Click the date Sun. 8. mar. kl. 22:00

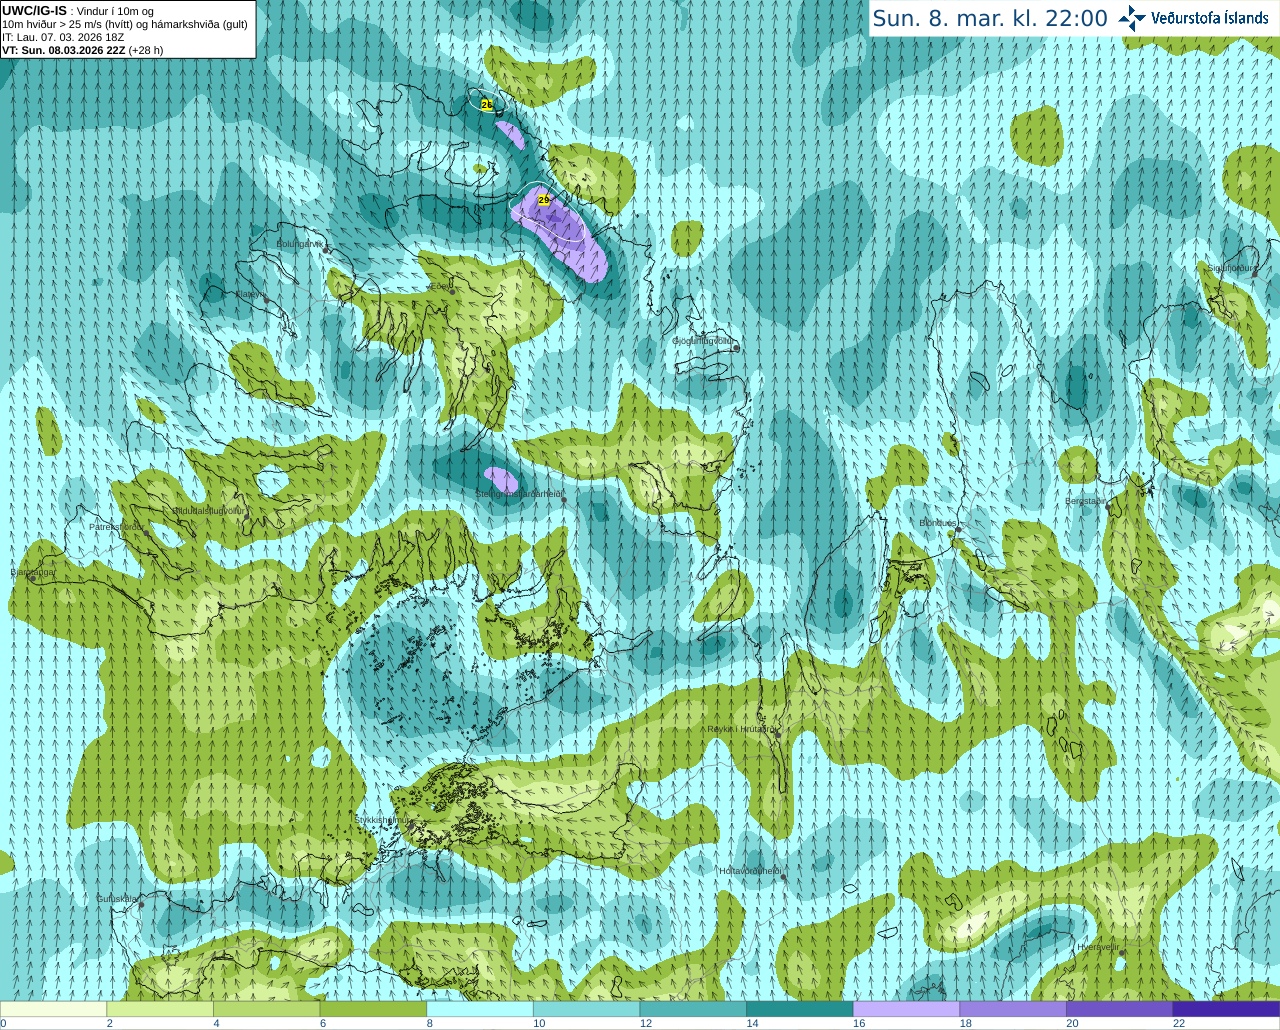pyautogui.click(x=990, y=19)
